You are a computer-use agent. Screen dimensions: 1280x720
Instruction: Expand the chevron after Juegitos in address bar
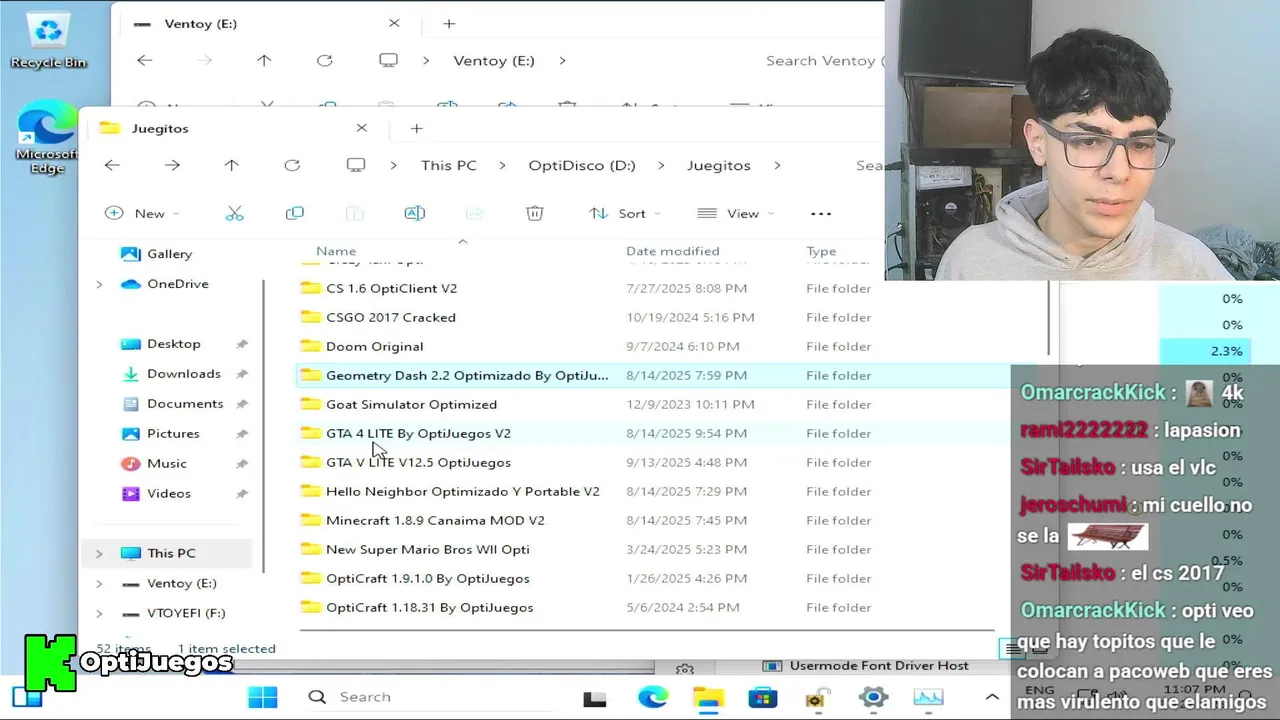[777, 165]
